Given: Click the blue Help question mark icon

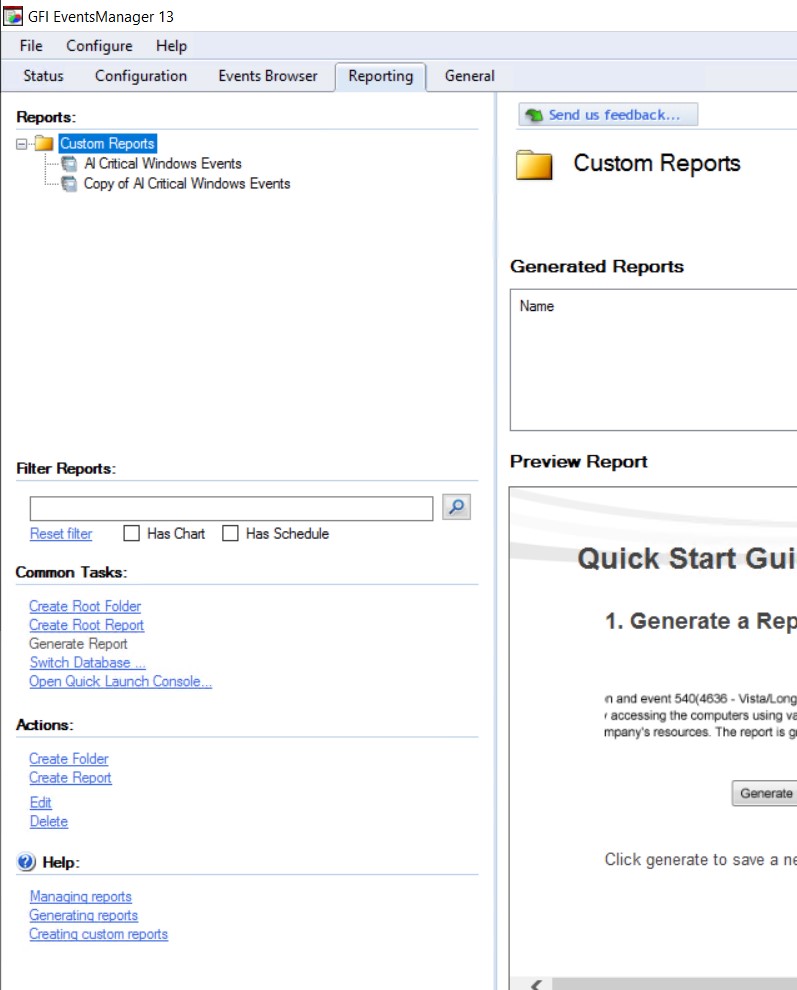Looking at the screenshot, I should click(x=26, y=862).
